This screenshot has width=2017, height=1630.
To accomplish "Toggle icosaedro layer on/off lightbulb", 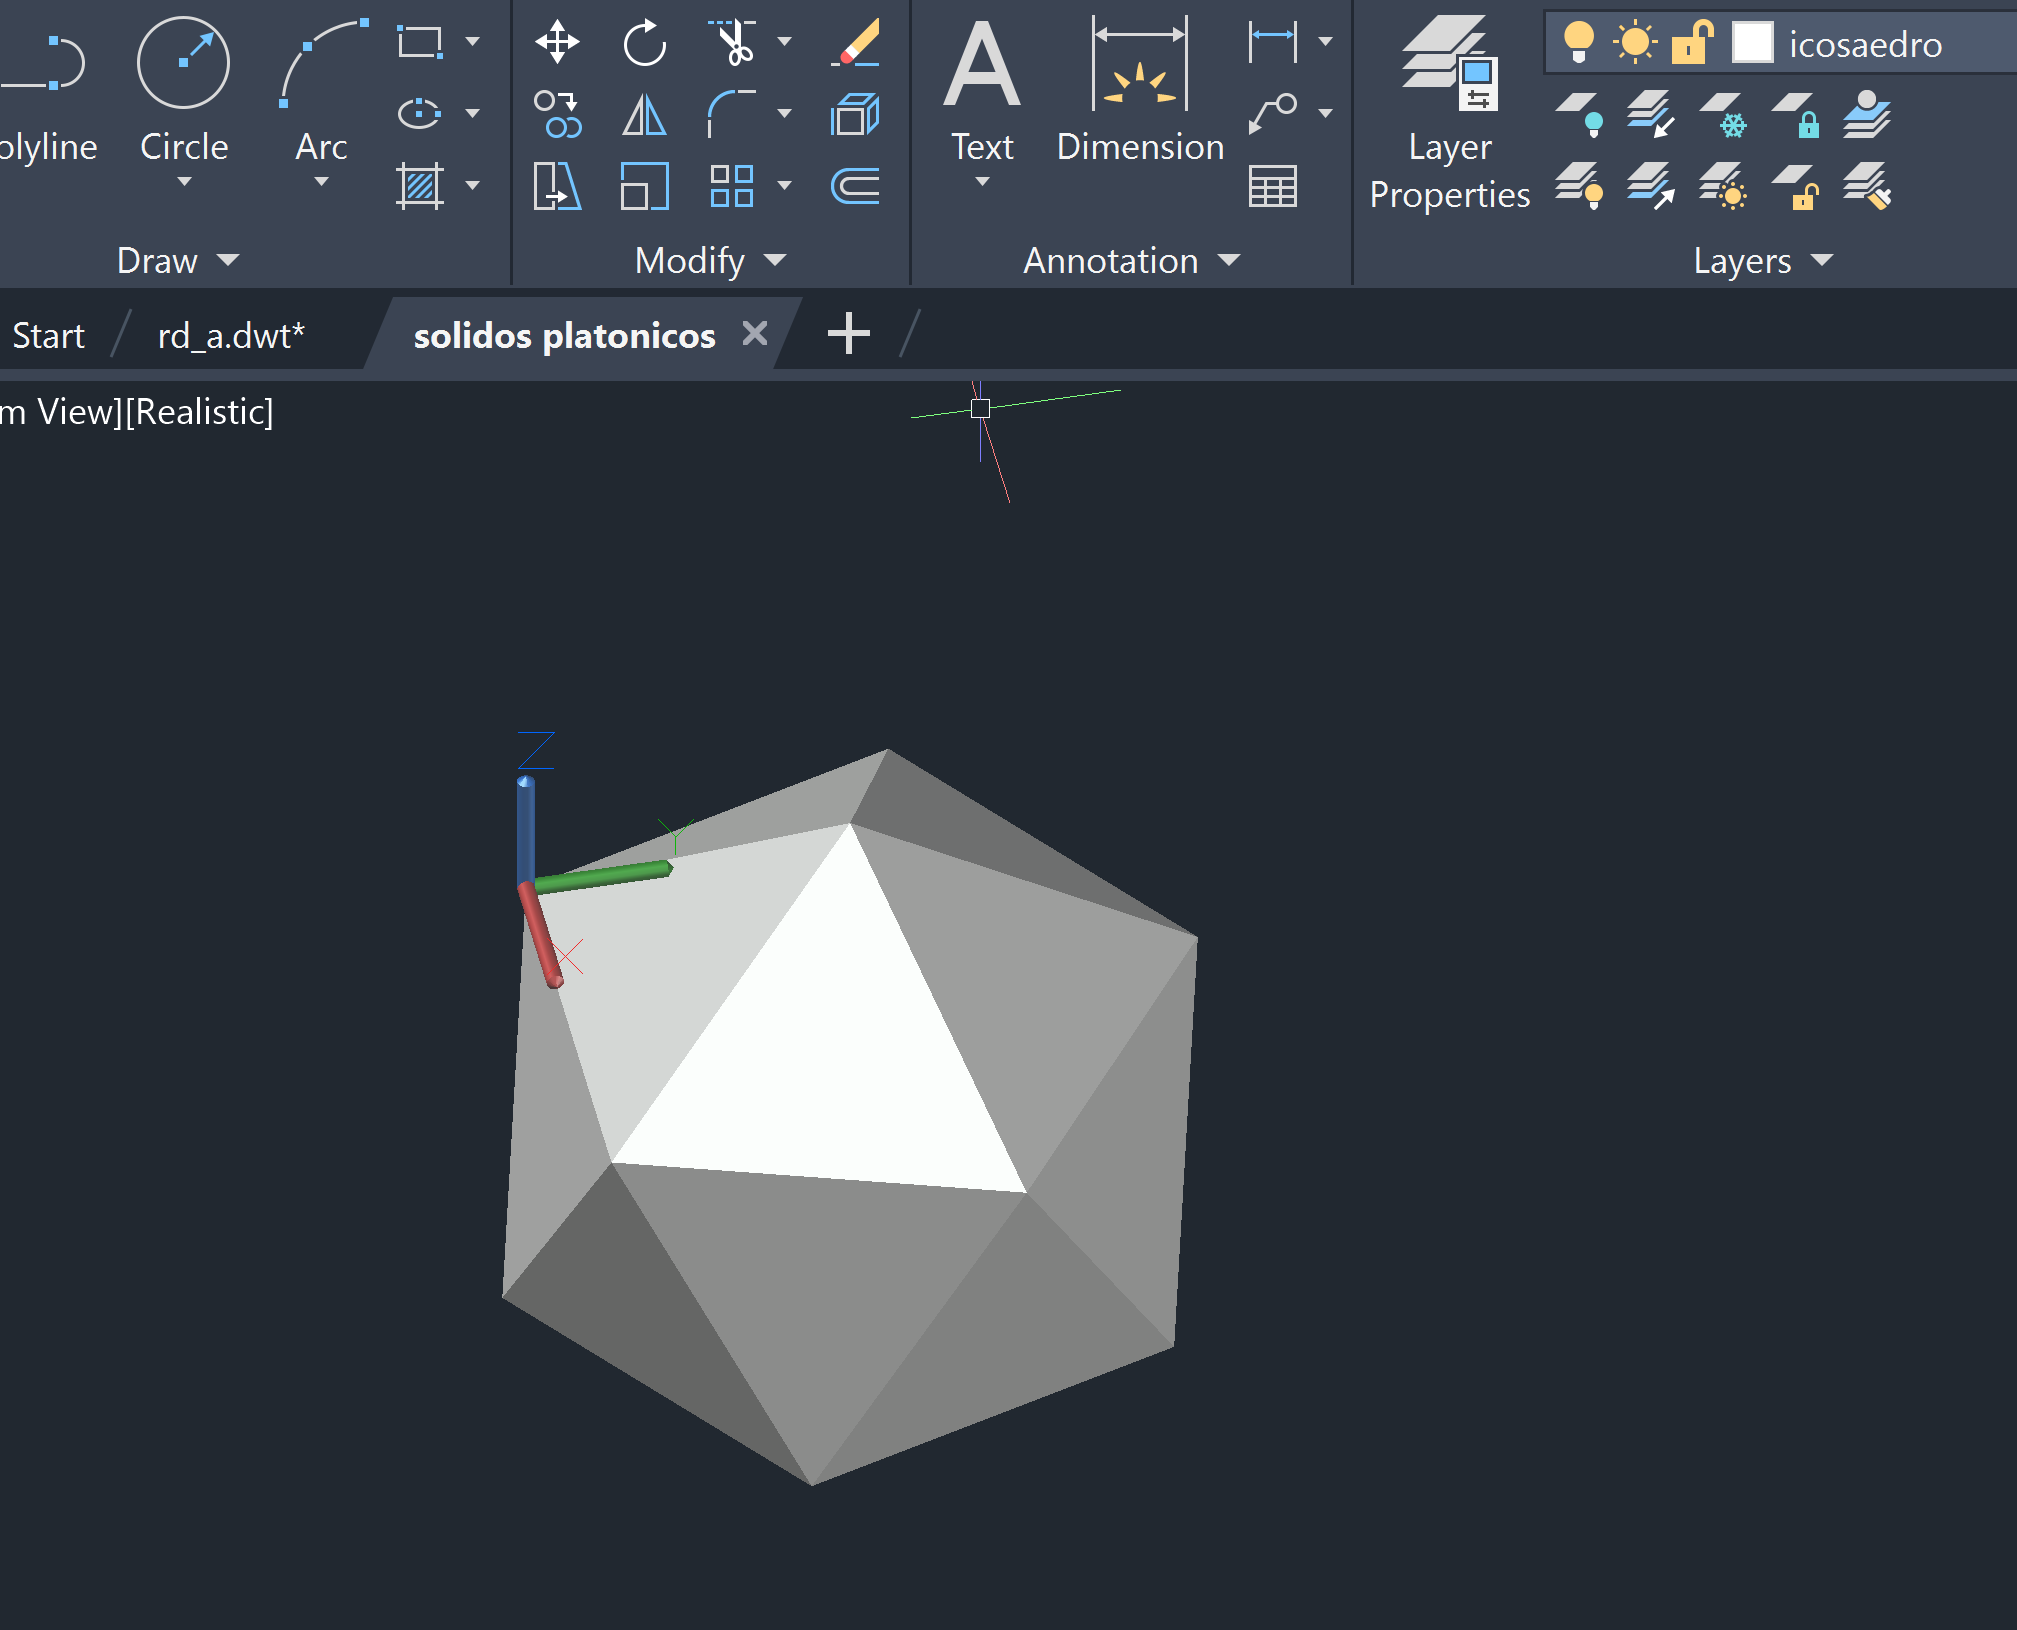I will [x=1578, y=43].
